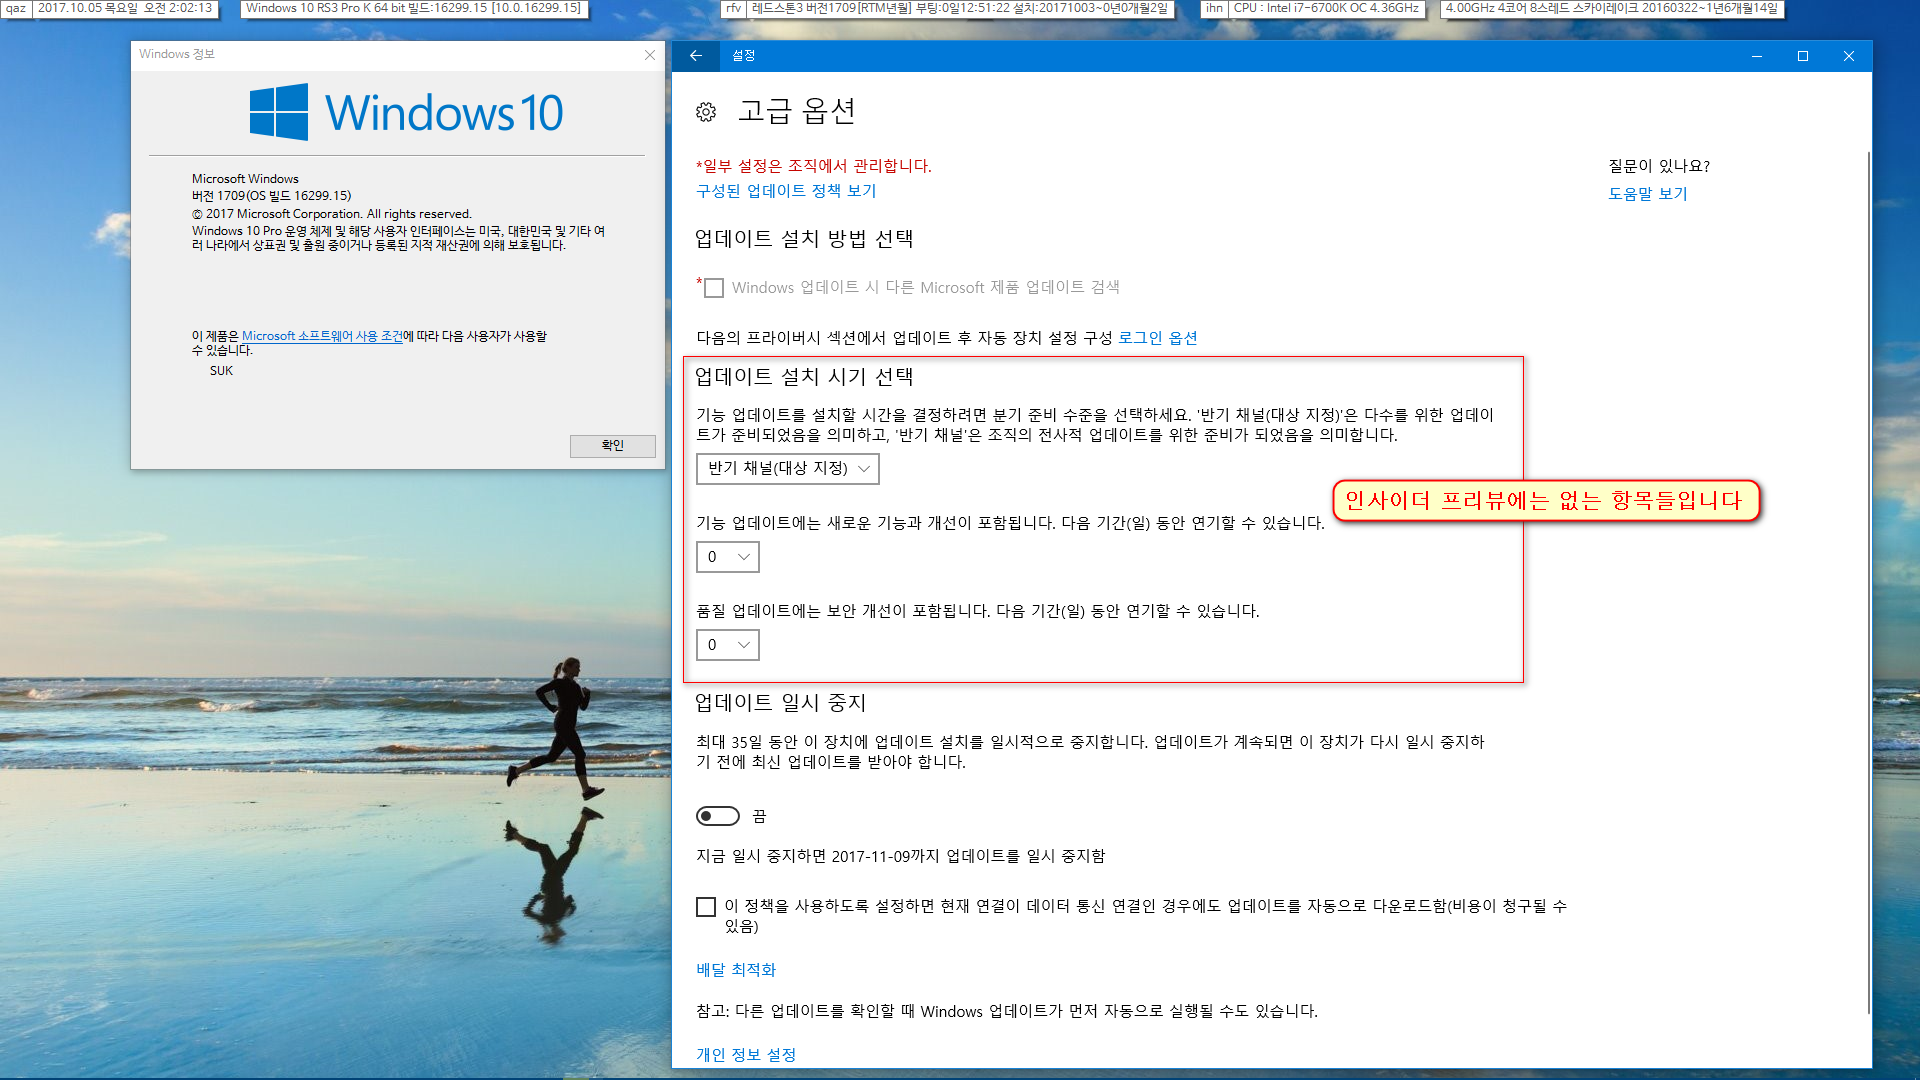
Task: Open the 도움말 보기 link
Action: (1648, 194)
